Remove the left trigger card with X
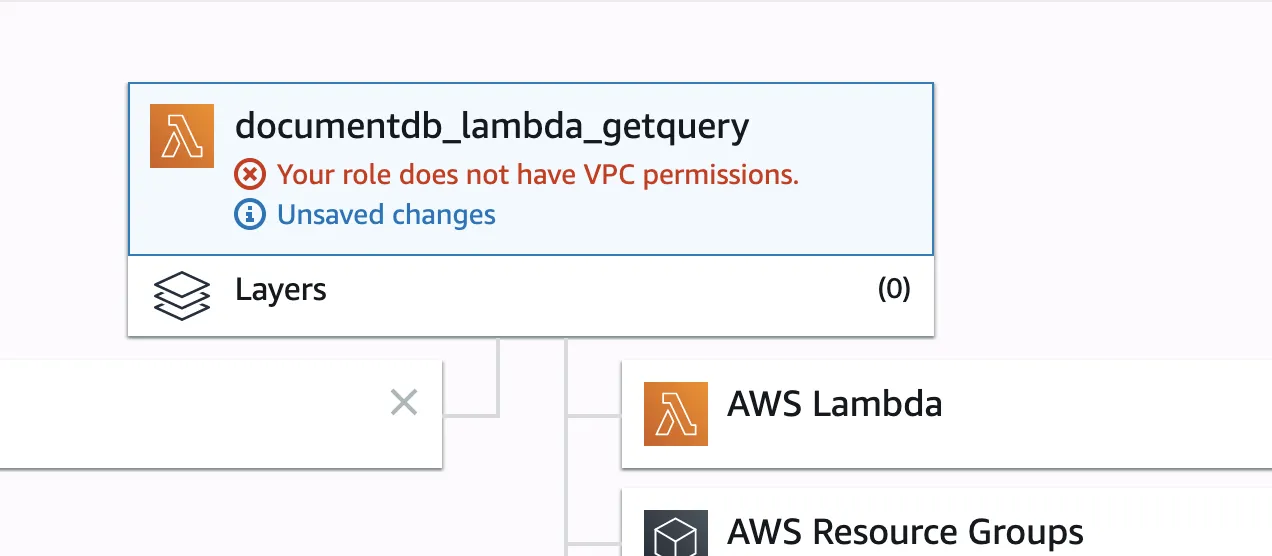This screenshot has width=1272, height=556. [404, 403]
